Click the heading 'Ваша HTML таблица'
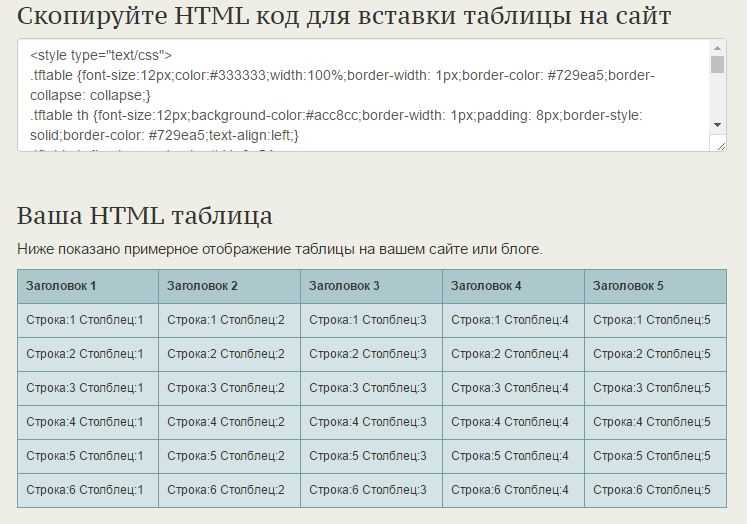 pyautogui.click(x=144, y=216)
